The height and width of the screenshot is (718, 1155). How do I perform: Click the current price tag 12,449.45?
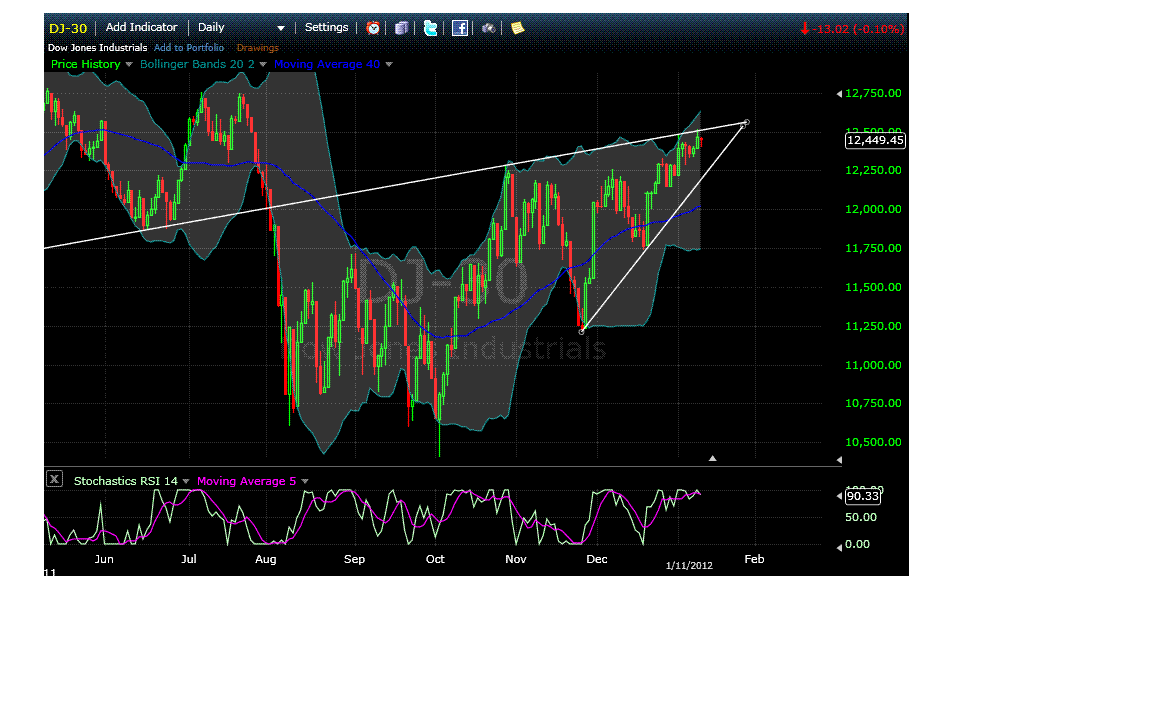click(x=874, y=140)
